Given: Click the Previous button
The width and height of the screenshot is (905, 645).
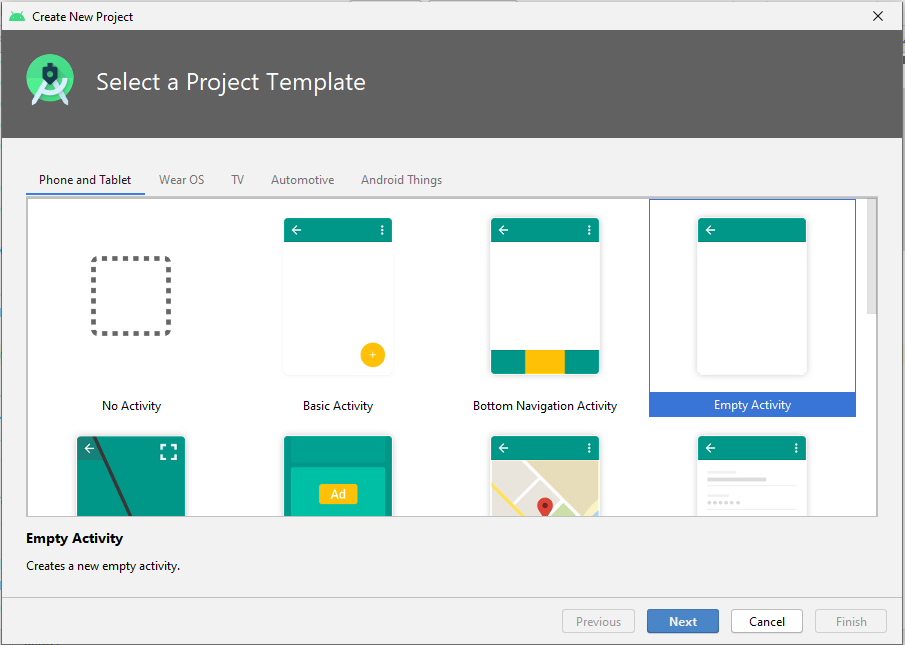Looking at the screenshot, I should pos(598,621).
